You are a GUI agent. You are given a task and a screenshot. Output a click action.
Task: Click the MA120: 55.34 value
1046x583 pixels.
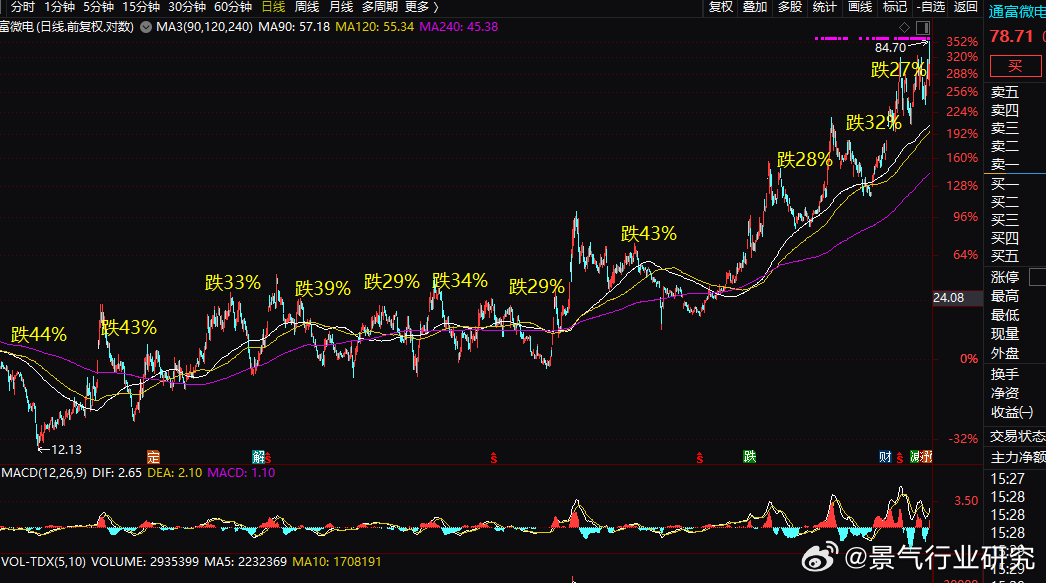tap(374, 27)
